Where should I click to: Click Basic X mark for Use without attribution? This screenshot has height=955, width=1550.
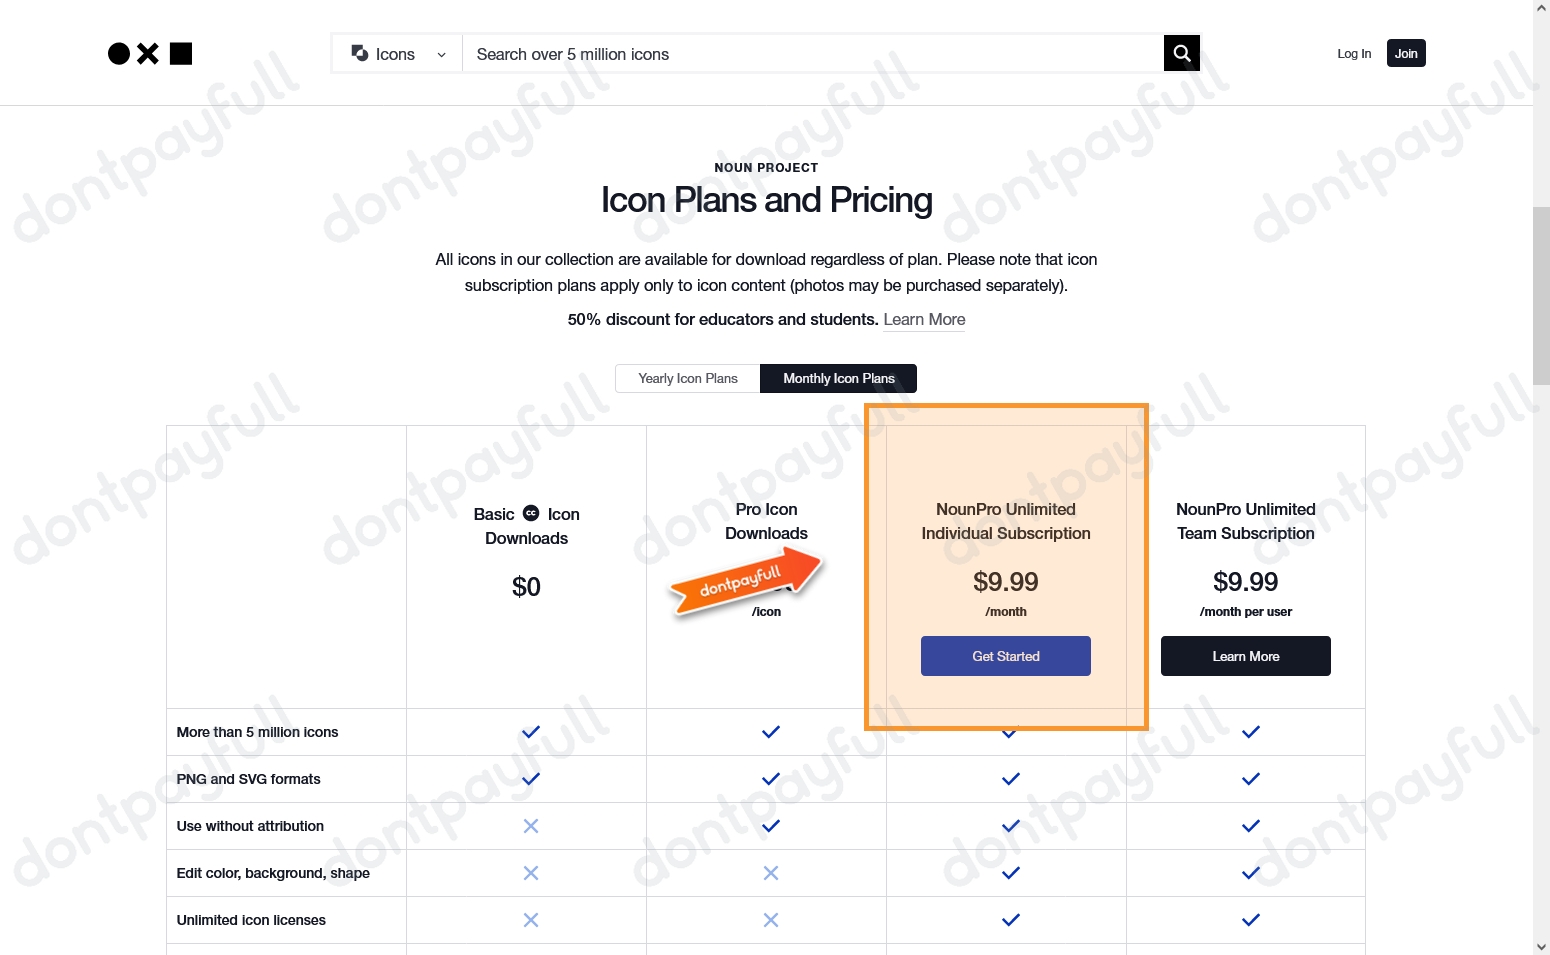[531, 826]
